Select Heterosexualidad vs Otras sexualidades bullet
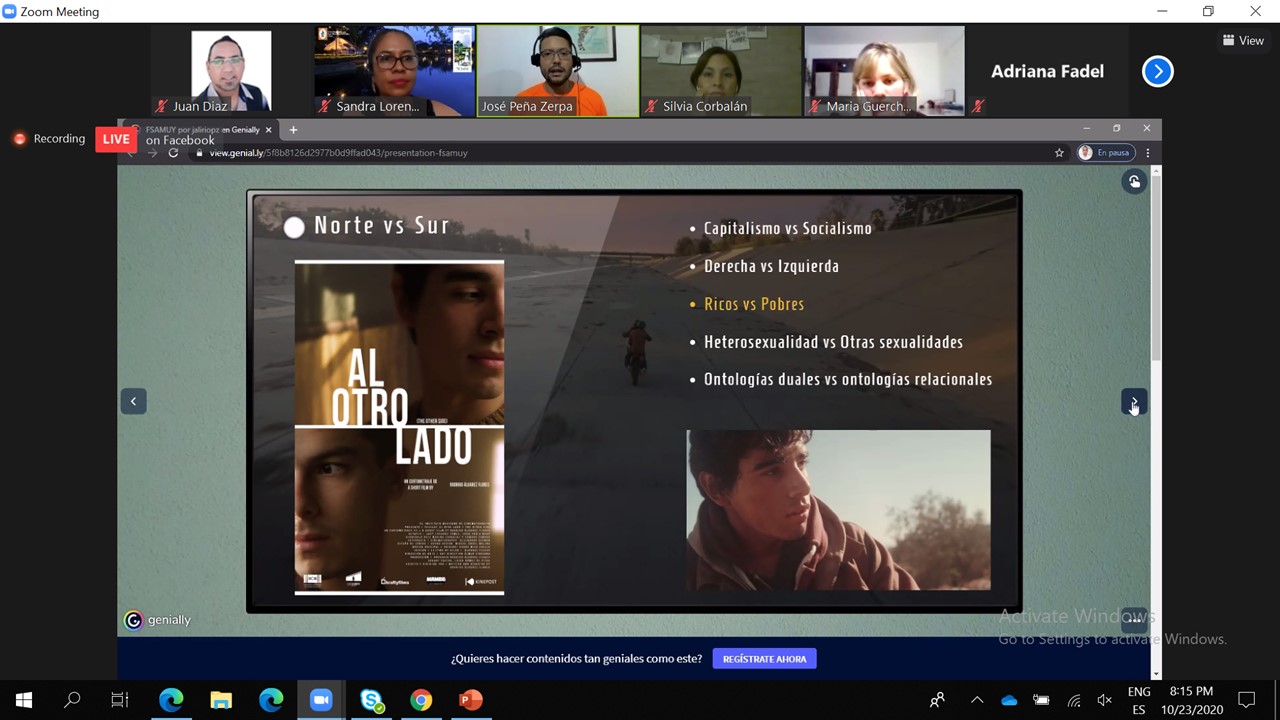 (x=833, y=342)
